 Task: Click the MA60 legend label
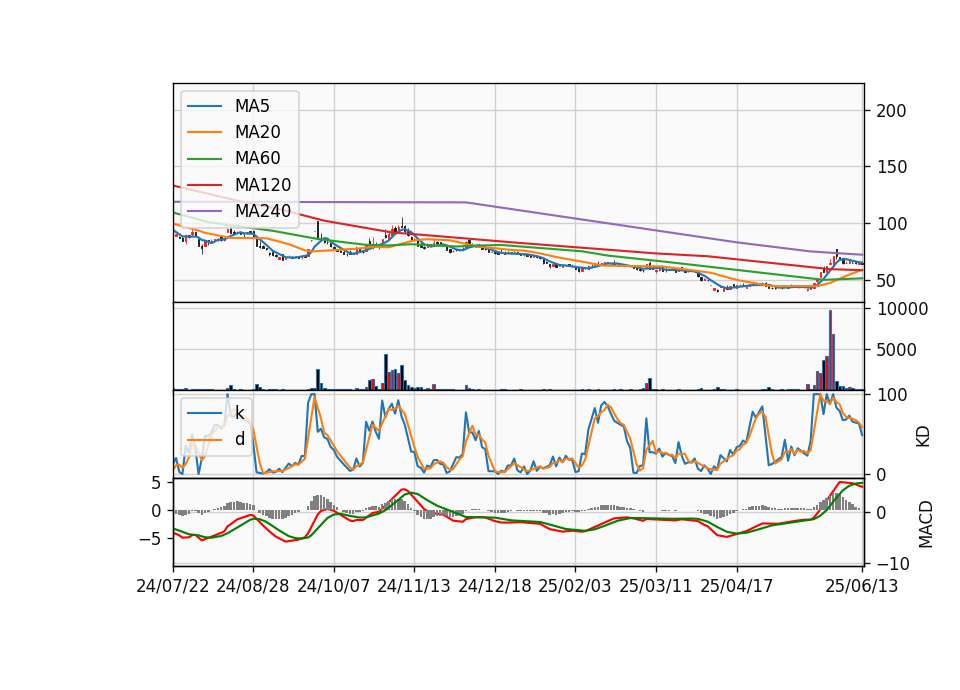[x=257, y=158]
